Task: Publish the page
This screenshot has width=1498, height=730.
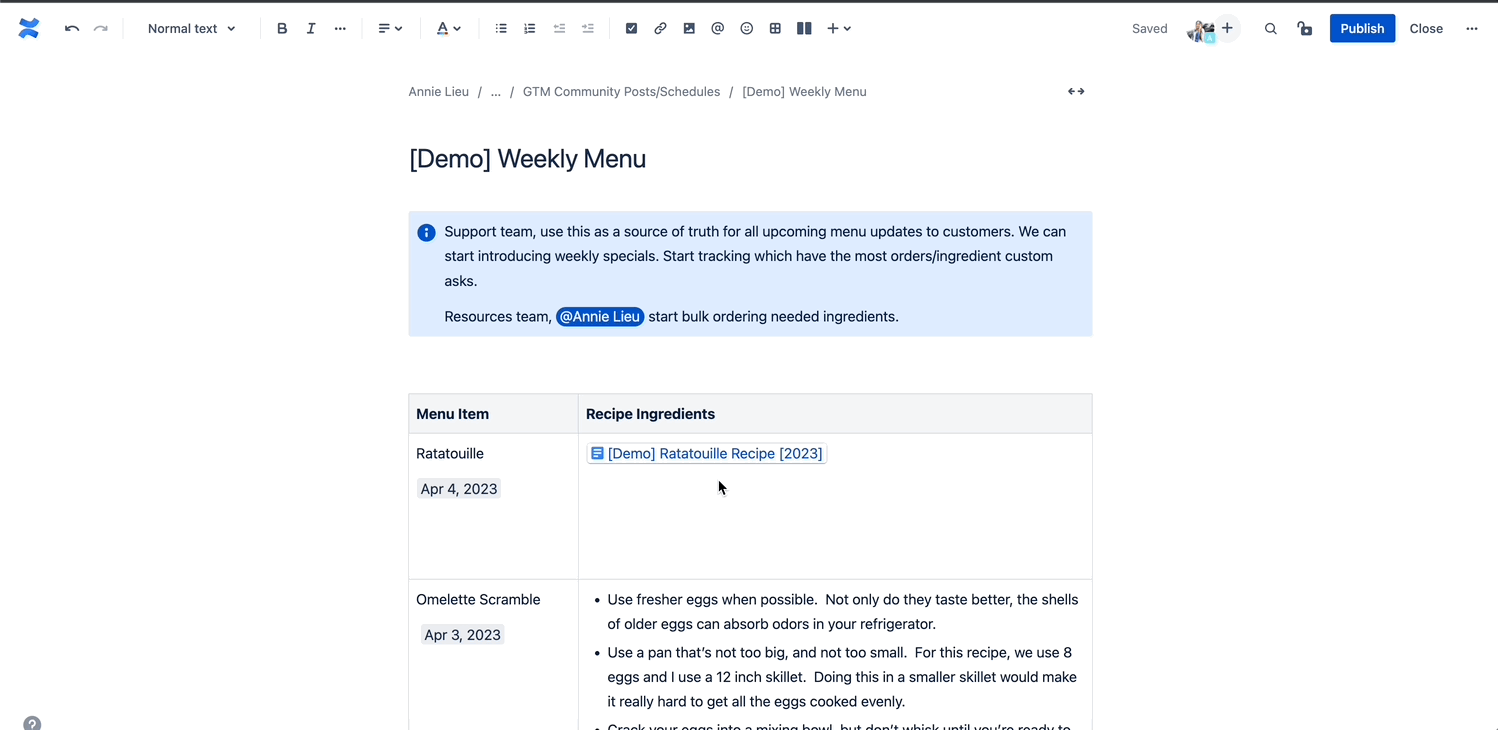Action: 1362,29
